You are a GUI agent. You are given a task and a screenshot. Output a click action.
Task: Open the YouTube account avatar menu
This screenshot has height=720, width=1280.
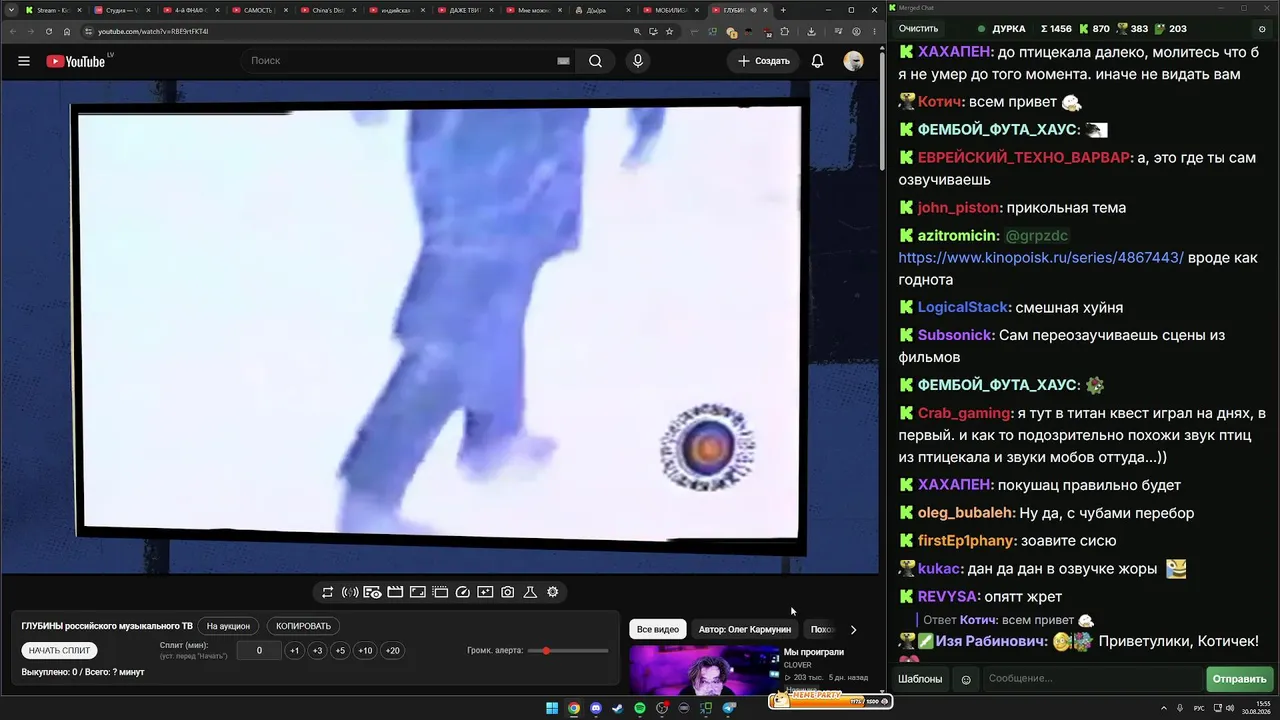click(853, 61)
